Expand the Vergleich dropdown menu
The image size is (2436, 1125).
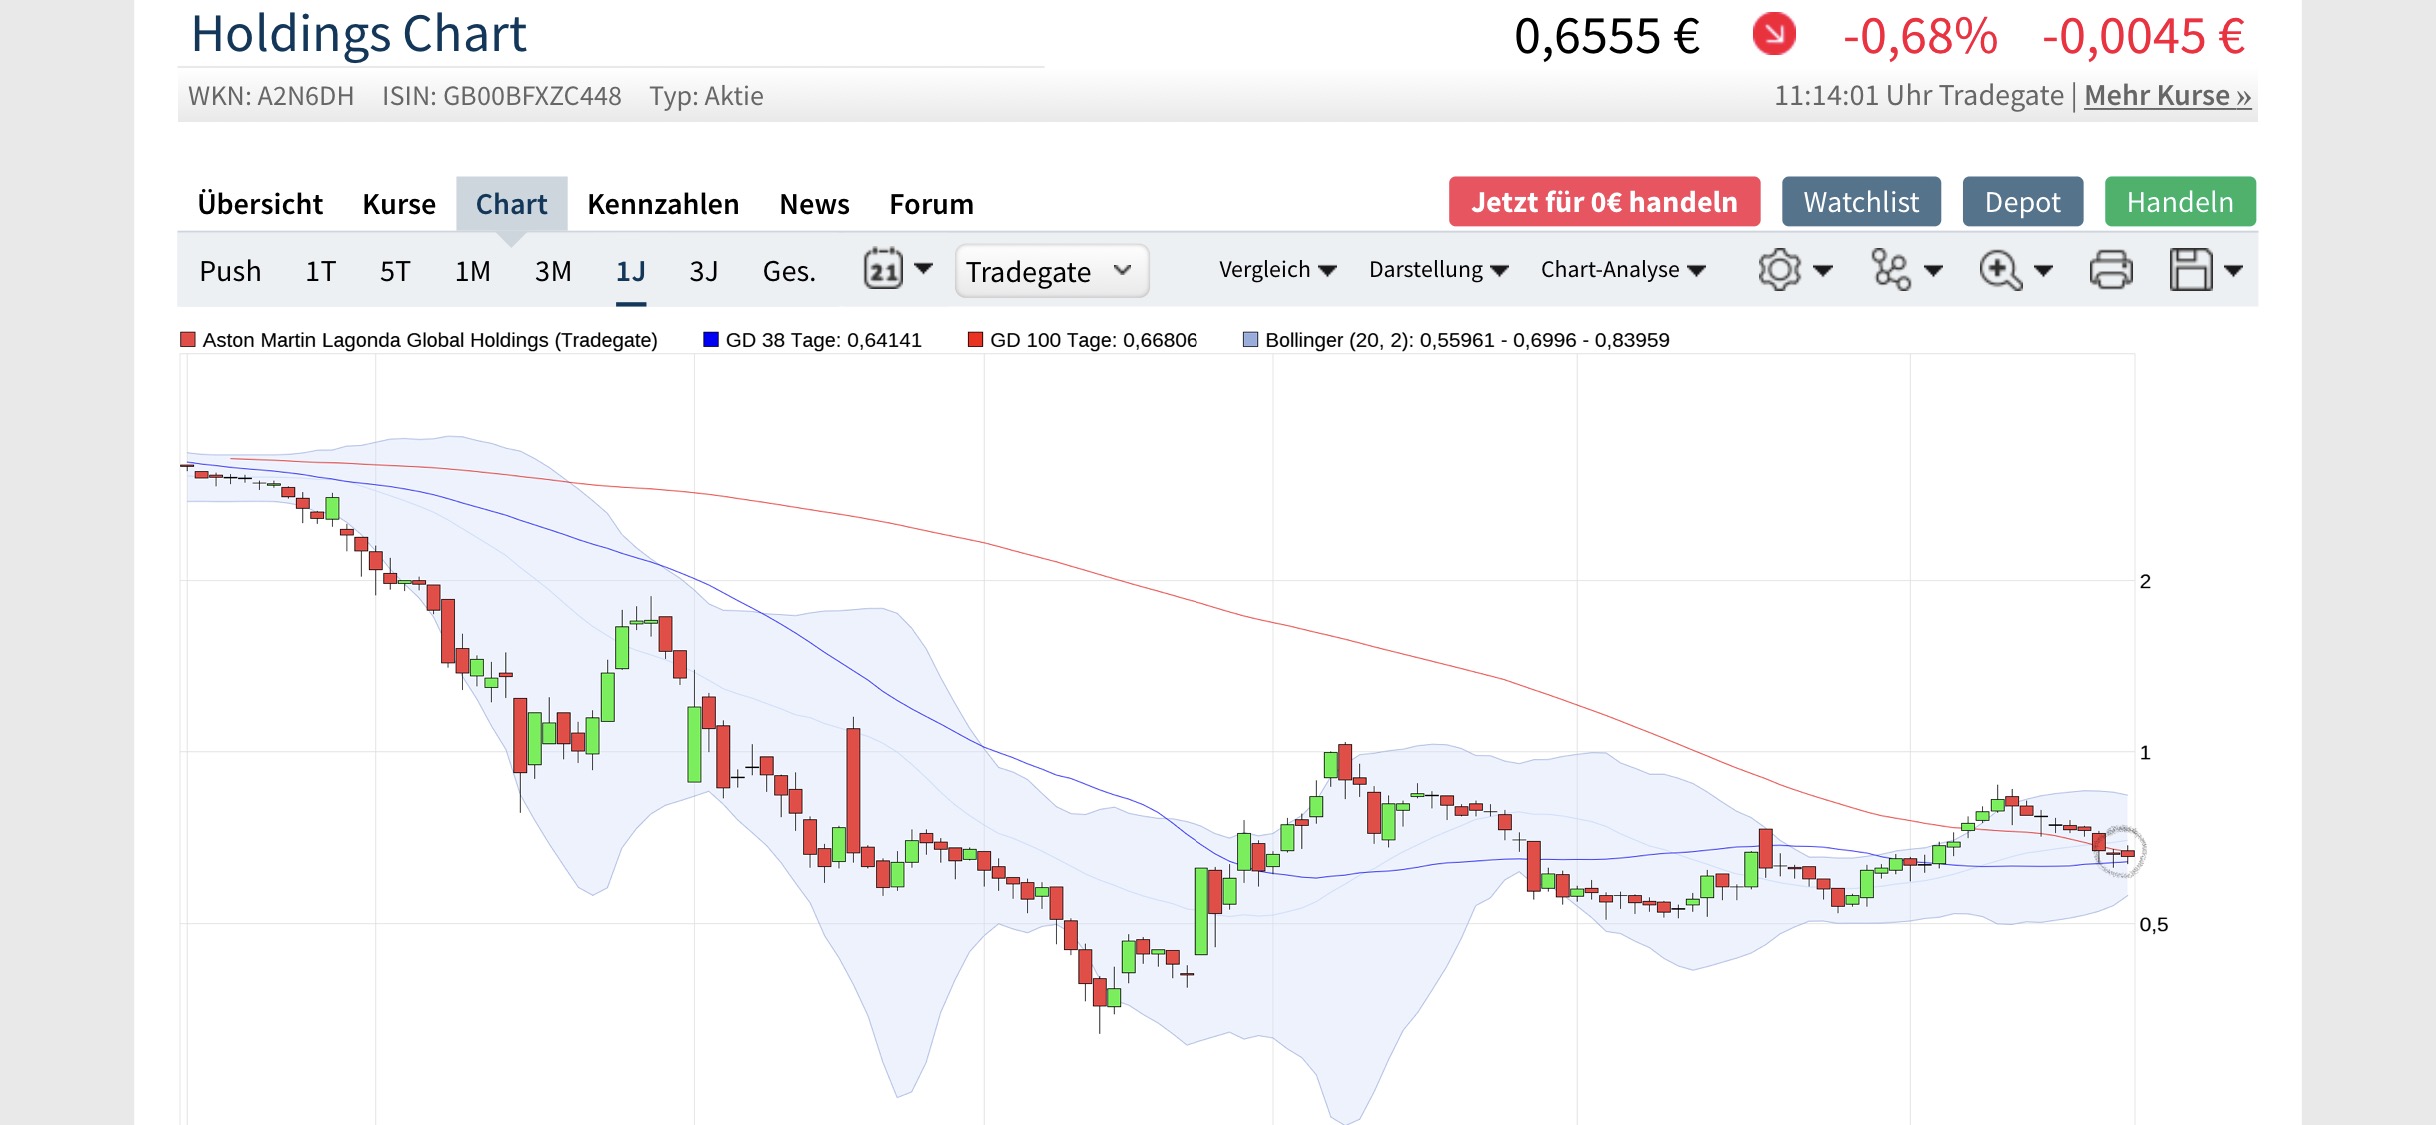1277,270
